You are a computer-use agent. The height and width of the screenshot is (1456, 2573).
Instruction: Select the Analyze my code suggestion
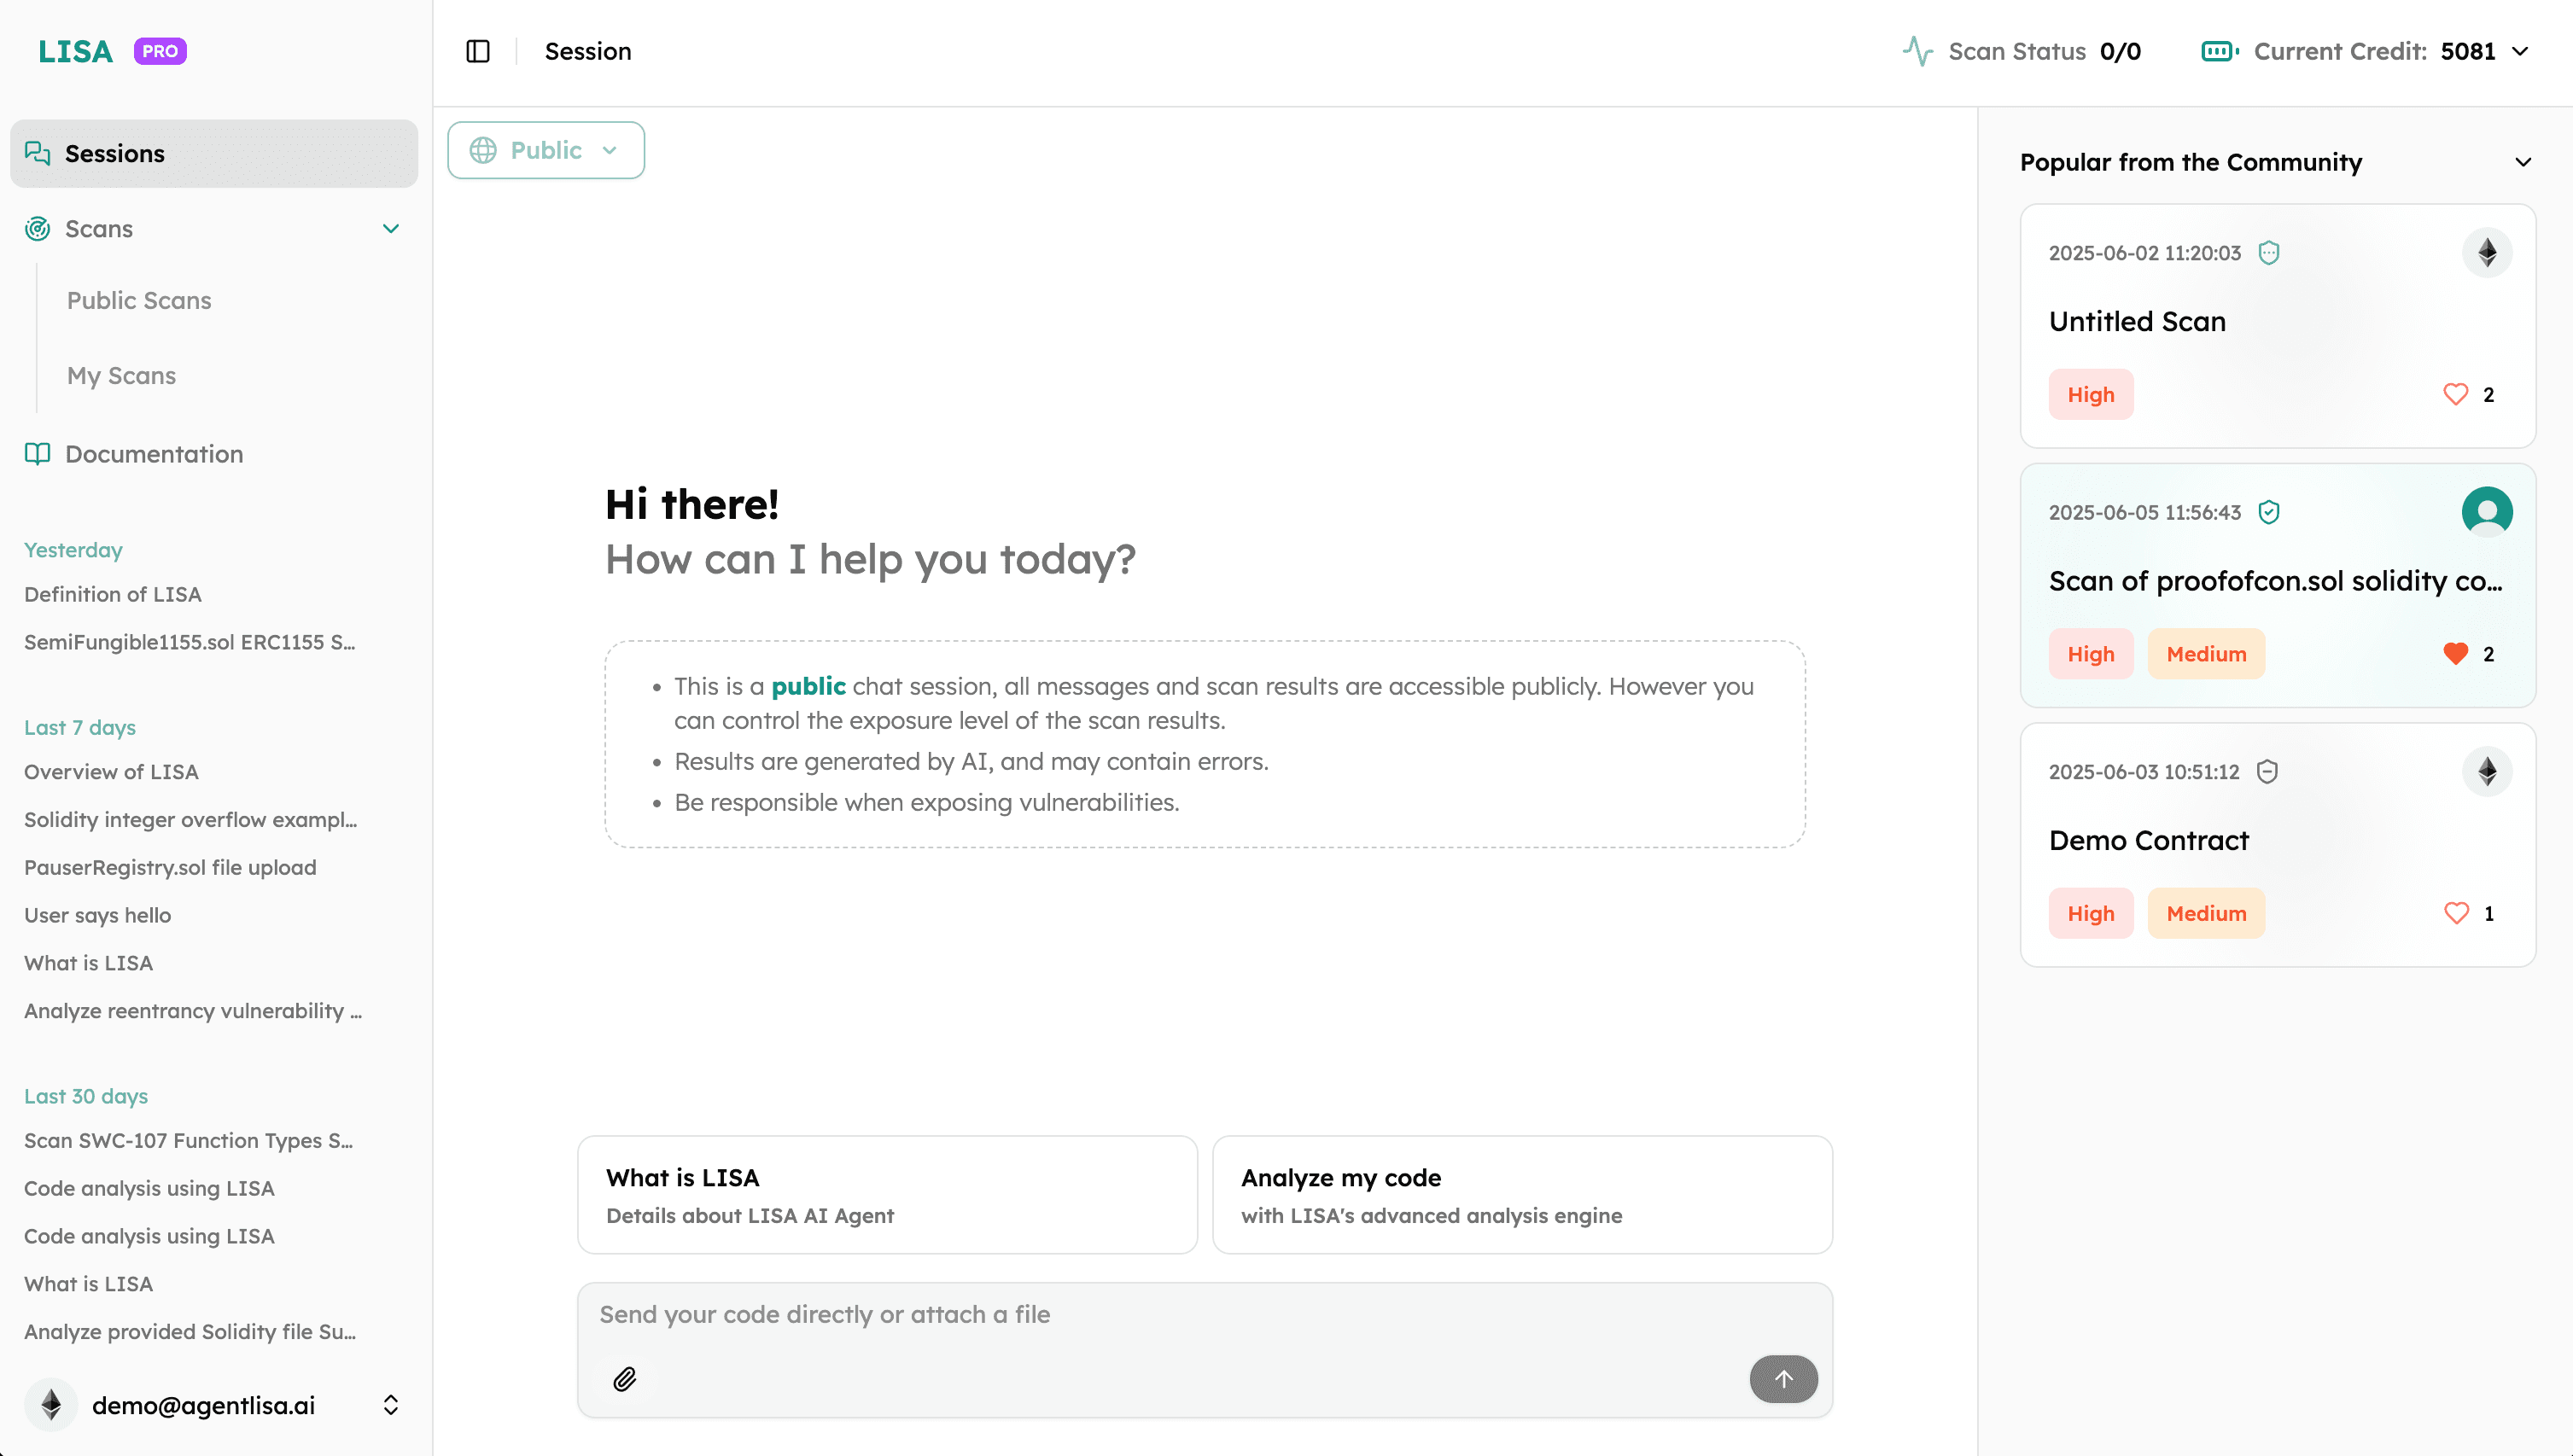(x=1522, y=1195)
